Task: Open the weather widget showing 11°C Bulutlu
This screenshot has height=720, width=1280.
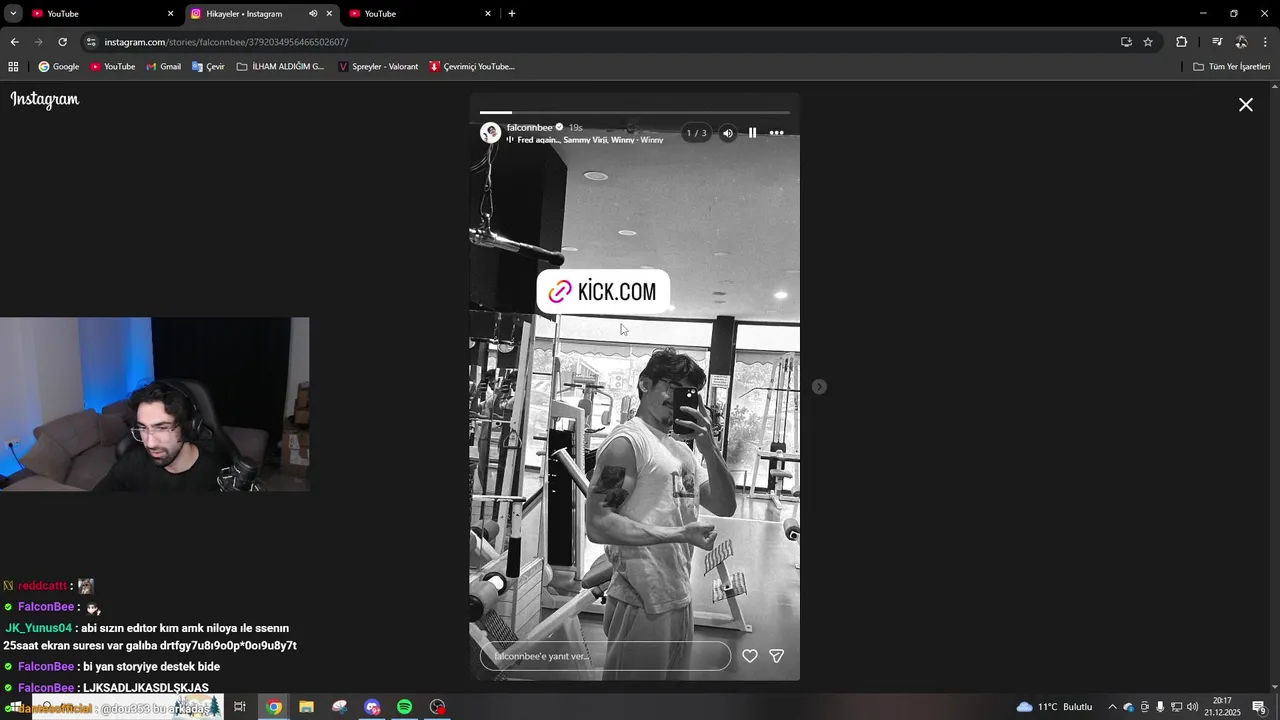Action: (1055, 707)
